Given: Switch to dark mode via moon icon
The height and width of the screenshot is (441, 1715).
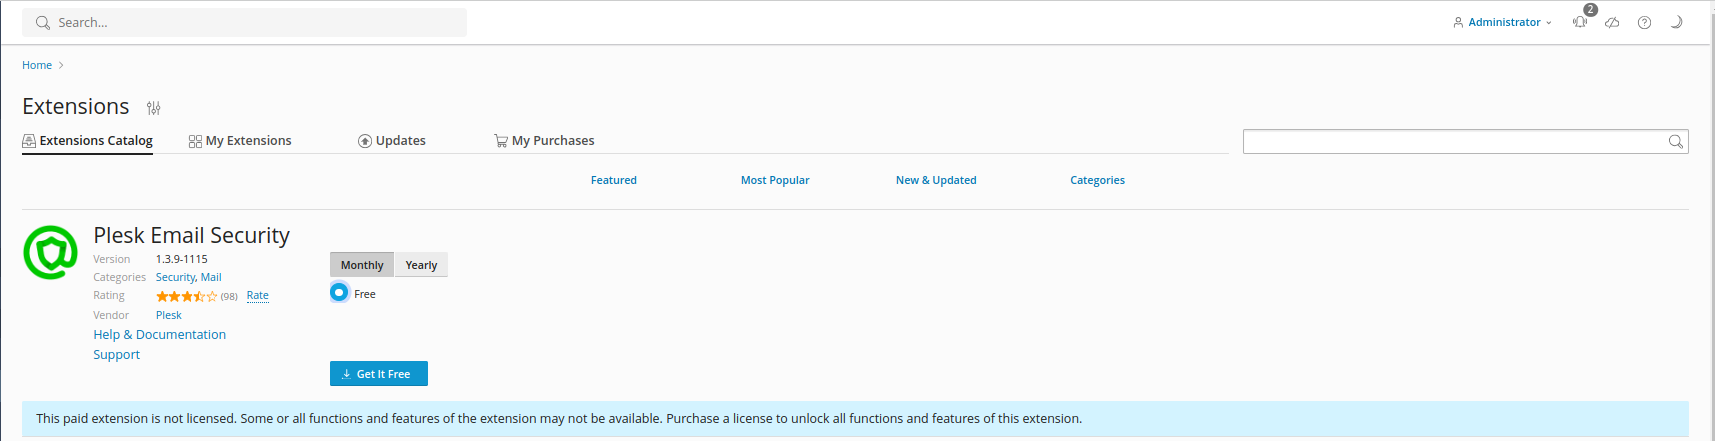Looking at the screenshot, I should [1676, 22].
